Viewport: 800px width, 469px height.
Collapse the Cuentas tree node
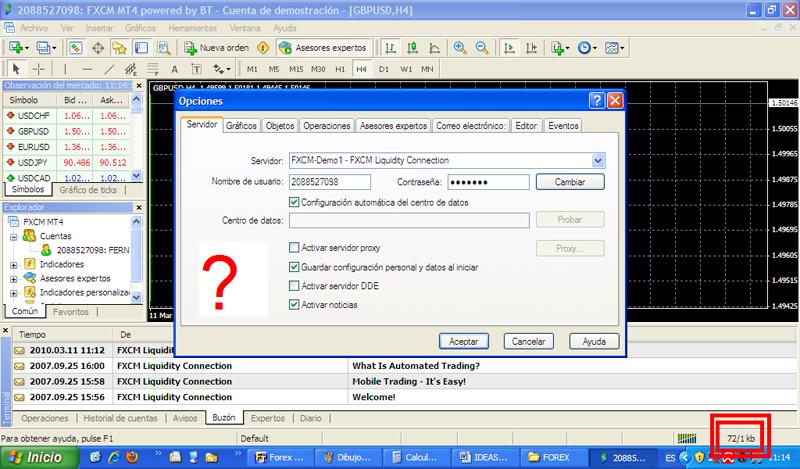[x=13, y=237]
